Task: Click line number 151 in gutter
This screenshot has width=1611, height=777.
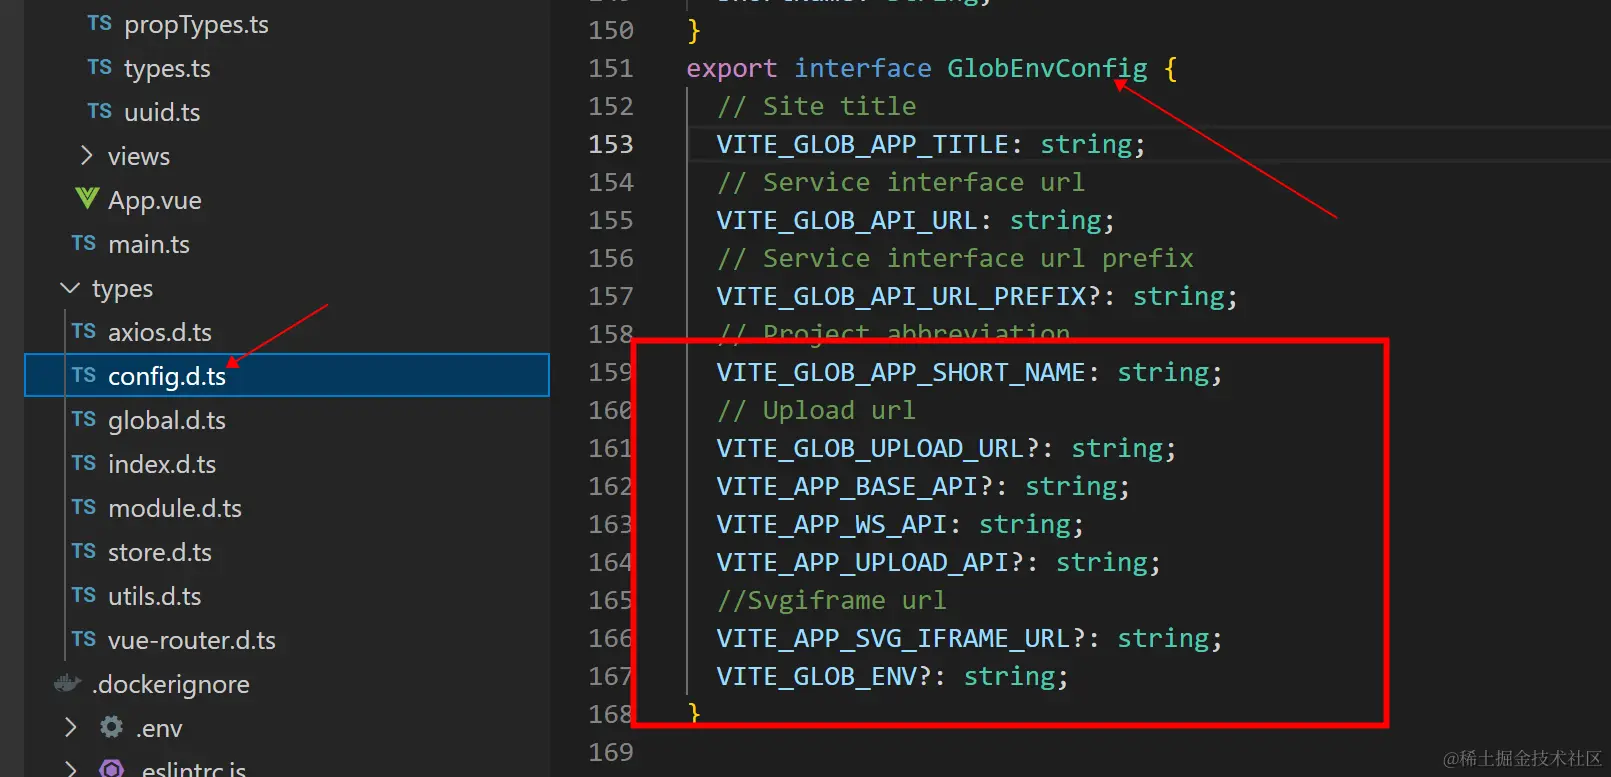Action: 611,68
